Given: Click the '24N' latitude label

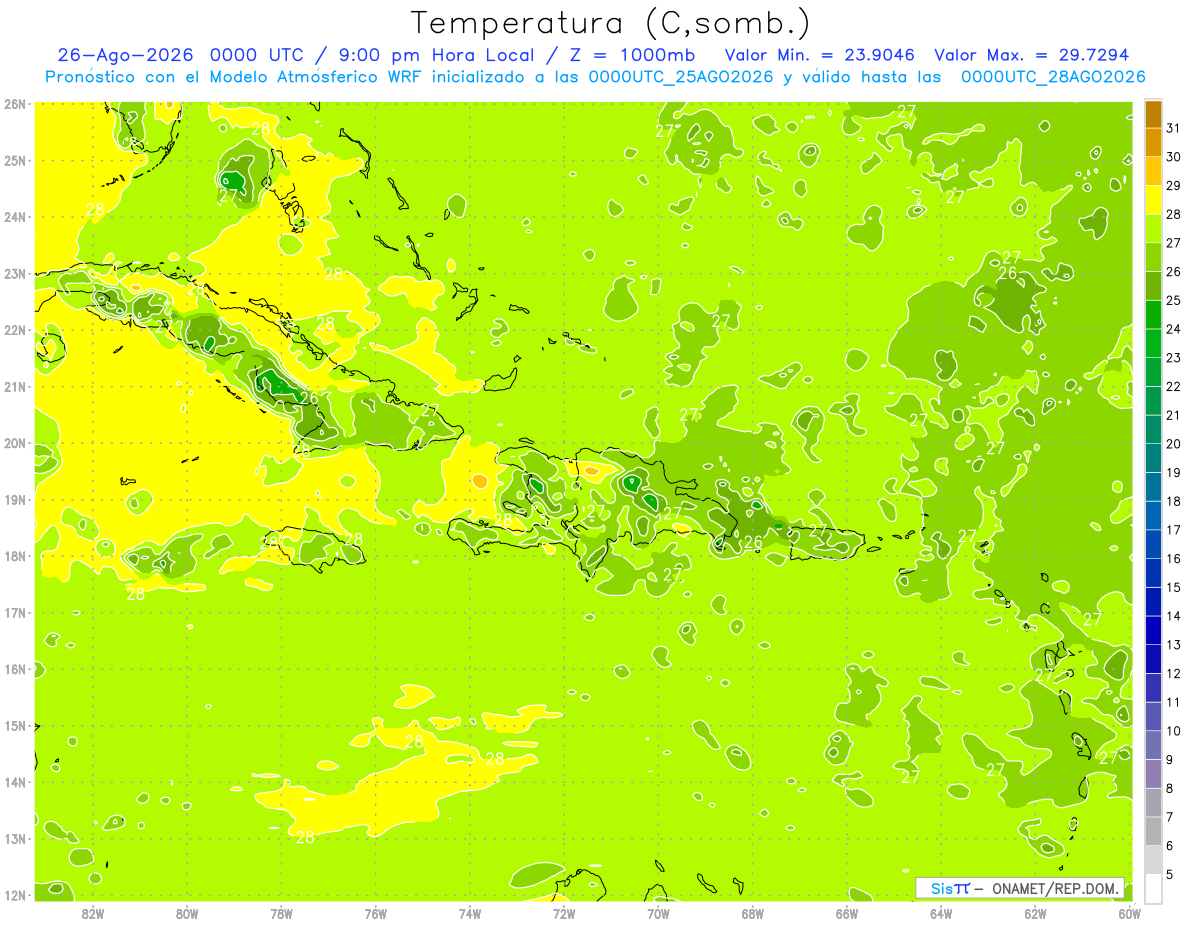Looking at the screenshot, I should [x=15, y=217].
